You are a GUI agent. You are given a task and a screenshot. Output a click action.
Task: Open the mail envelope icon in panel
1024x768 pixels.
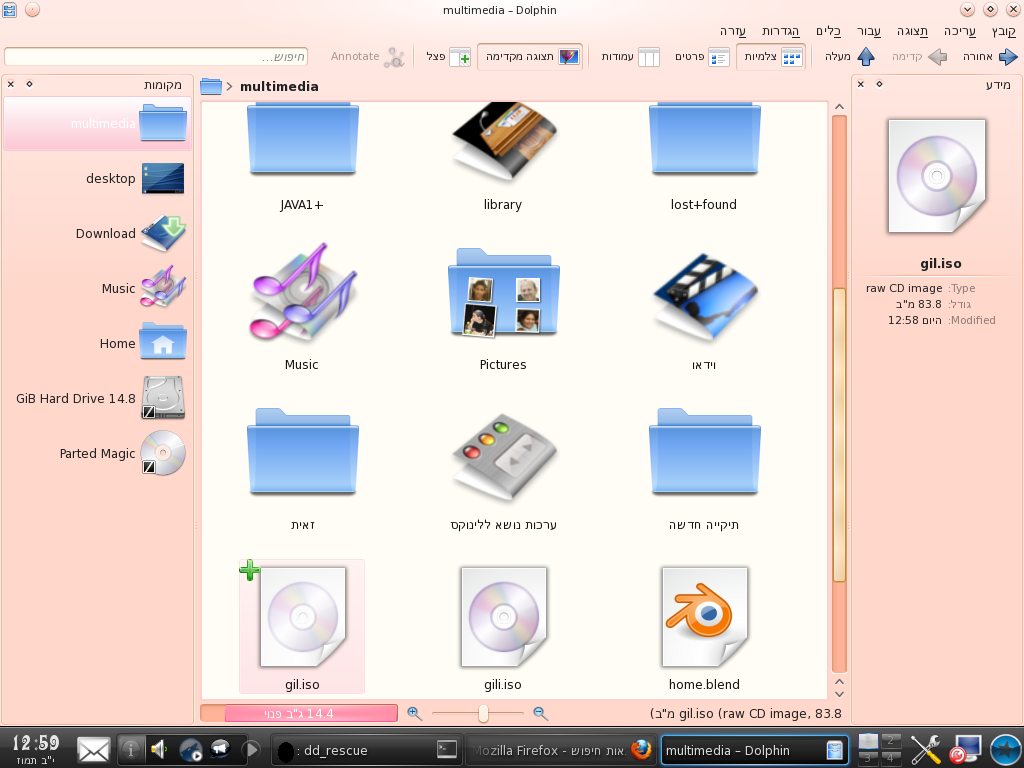tap(93, 750)
